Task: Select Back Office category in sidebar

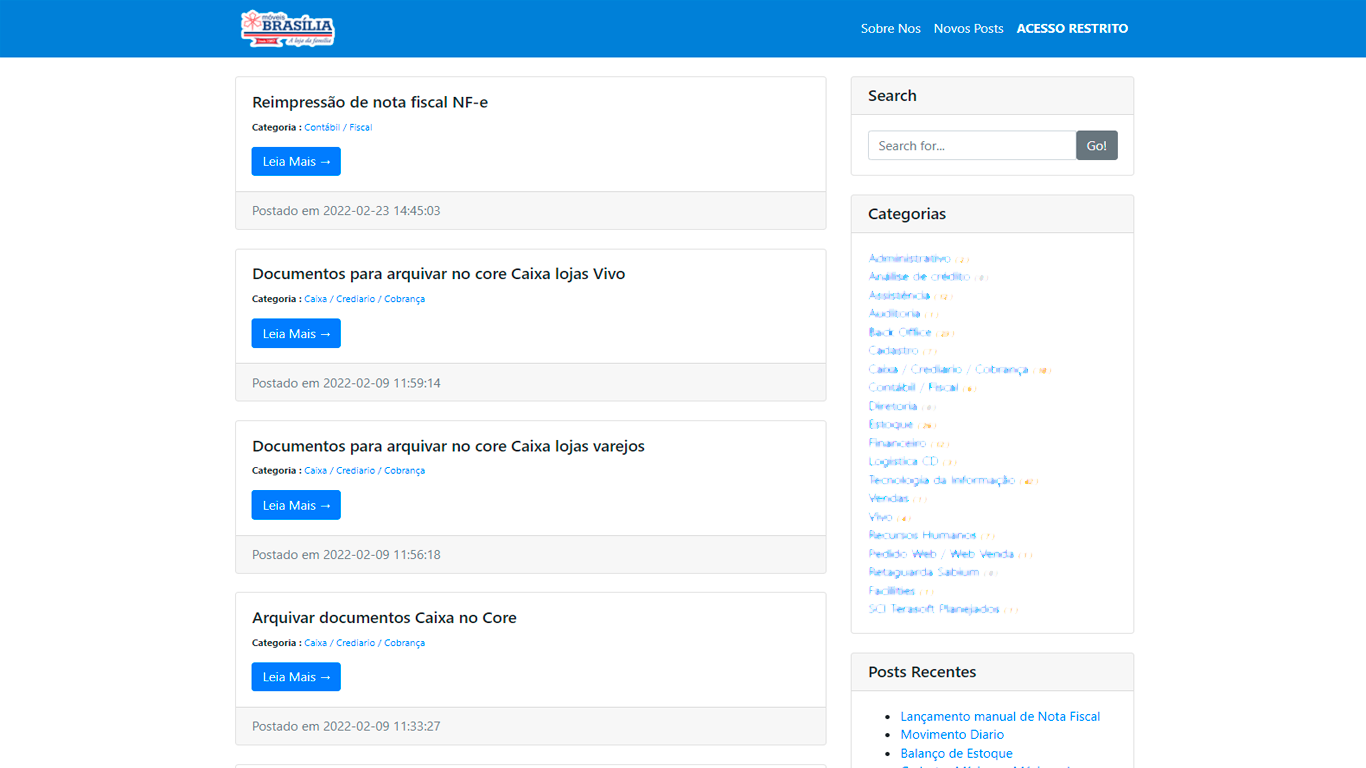Action: click(899, 333)
